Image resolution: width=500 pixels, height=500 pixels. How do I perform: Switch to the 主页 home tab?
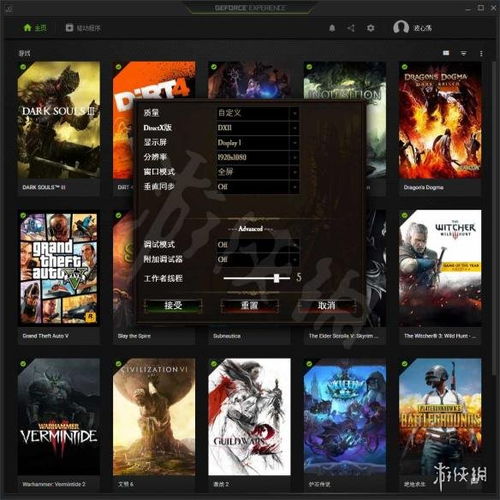[35, 28]
